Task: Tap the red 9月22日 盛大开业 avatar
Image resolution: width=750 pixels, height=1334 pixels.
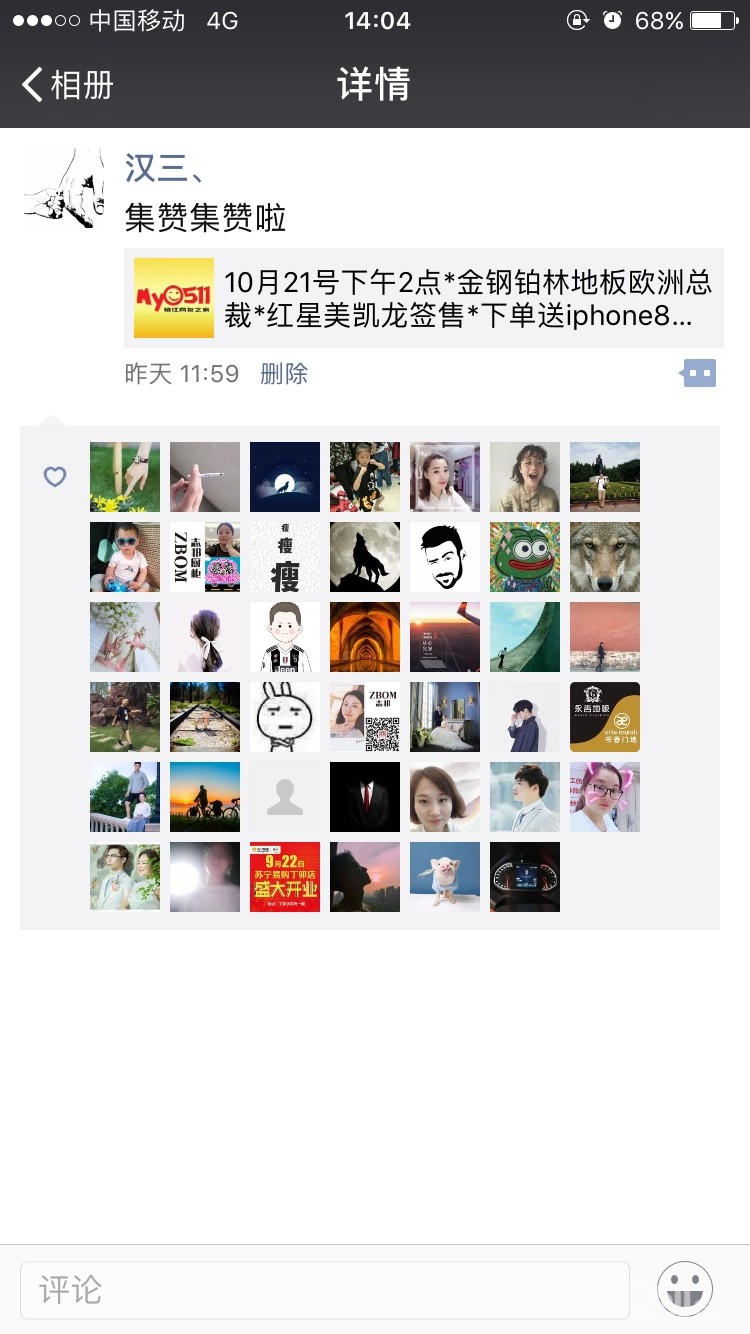Action: [285, 877]
